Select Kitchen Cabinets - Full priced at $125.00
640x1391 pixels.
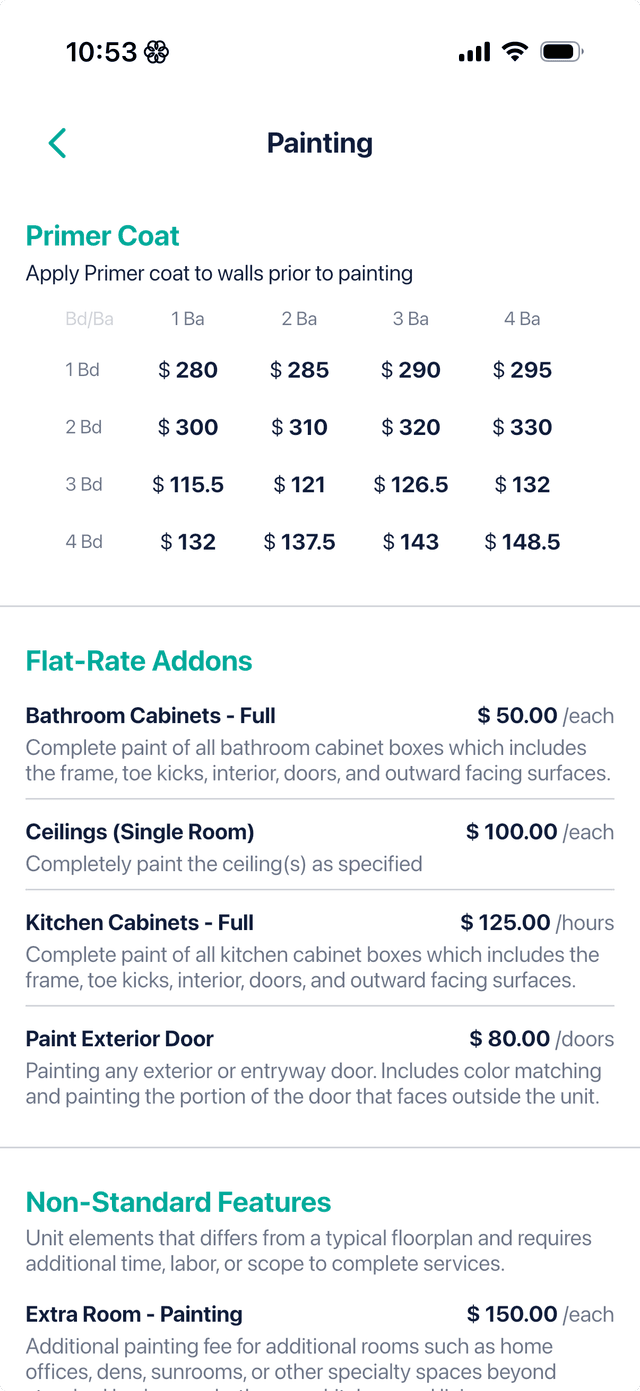pos(139,922)
